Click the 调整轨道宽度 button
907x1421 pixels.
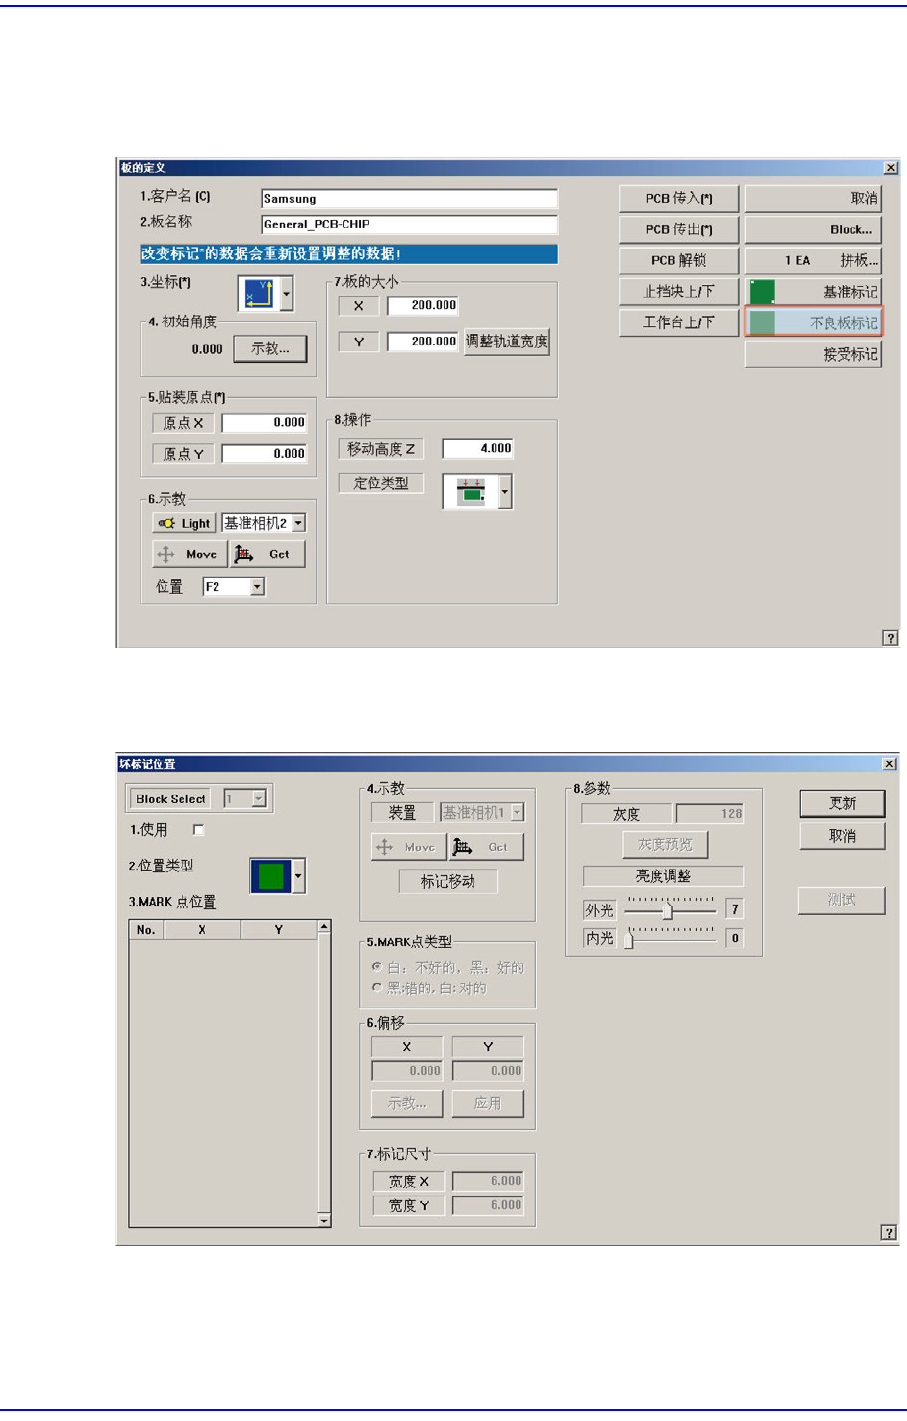(x=507, y=341)
